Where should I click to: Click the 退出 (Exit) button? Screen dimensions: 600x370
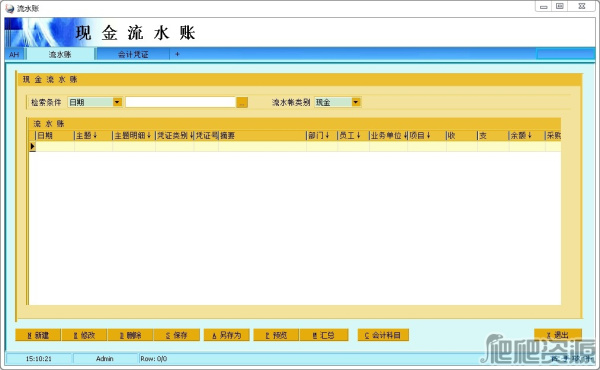pyautogui.click(x=558, y=335)
